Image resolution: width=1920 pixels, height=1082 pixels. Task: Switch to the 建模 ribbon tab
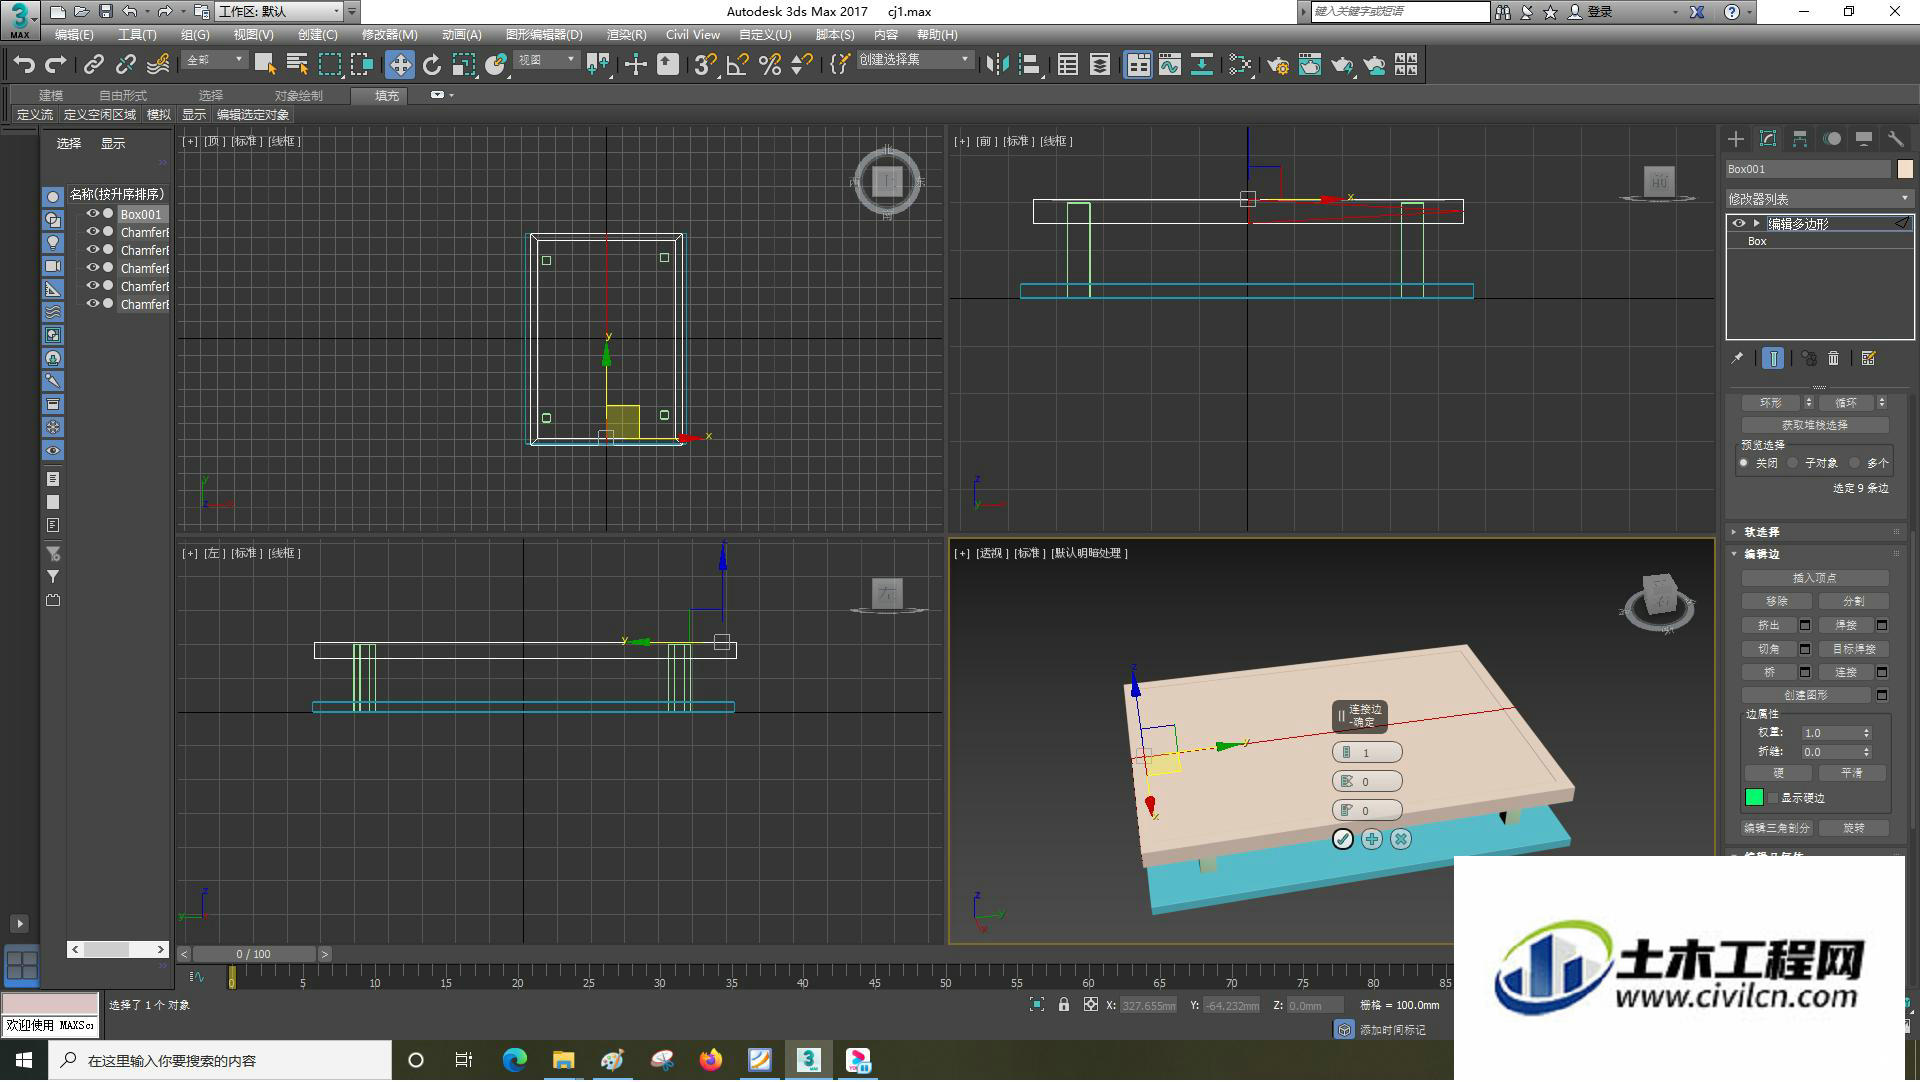pyautogui.click(x=51, y=95)
